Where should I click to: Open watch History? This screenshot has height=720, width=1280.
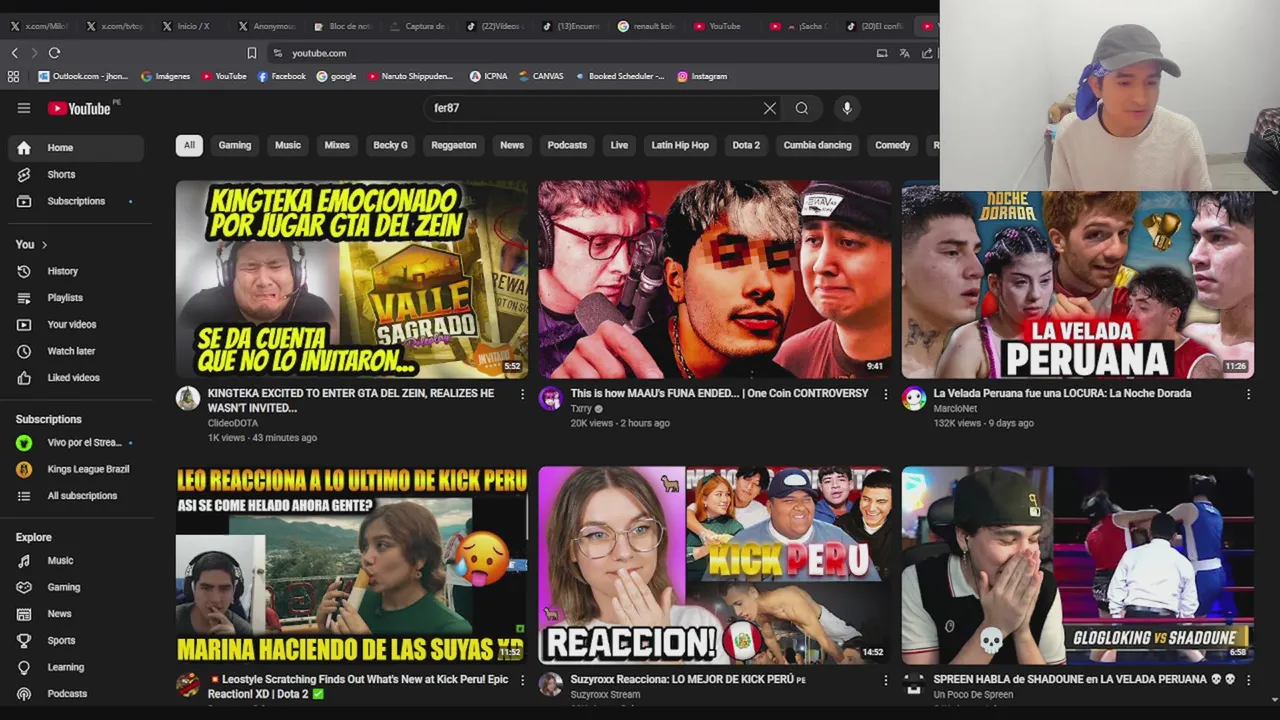point(76,271)
